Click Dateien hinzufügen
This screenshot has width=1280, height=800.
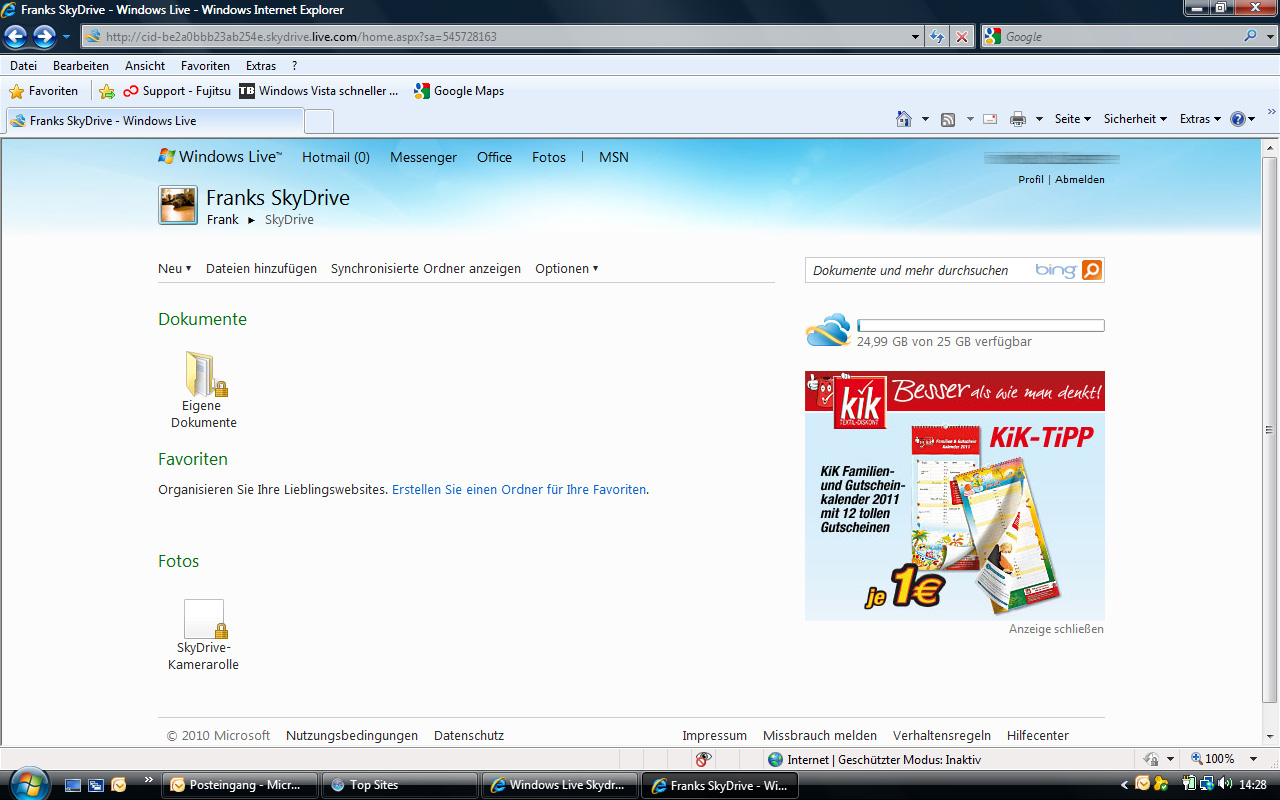[x=261, y=269]
